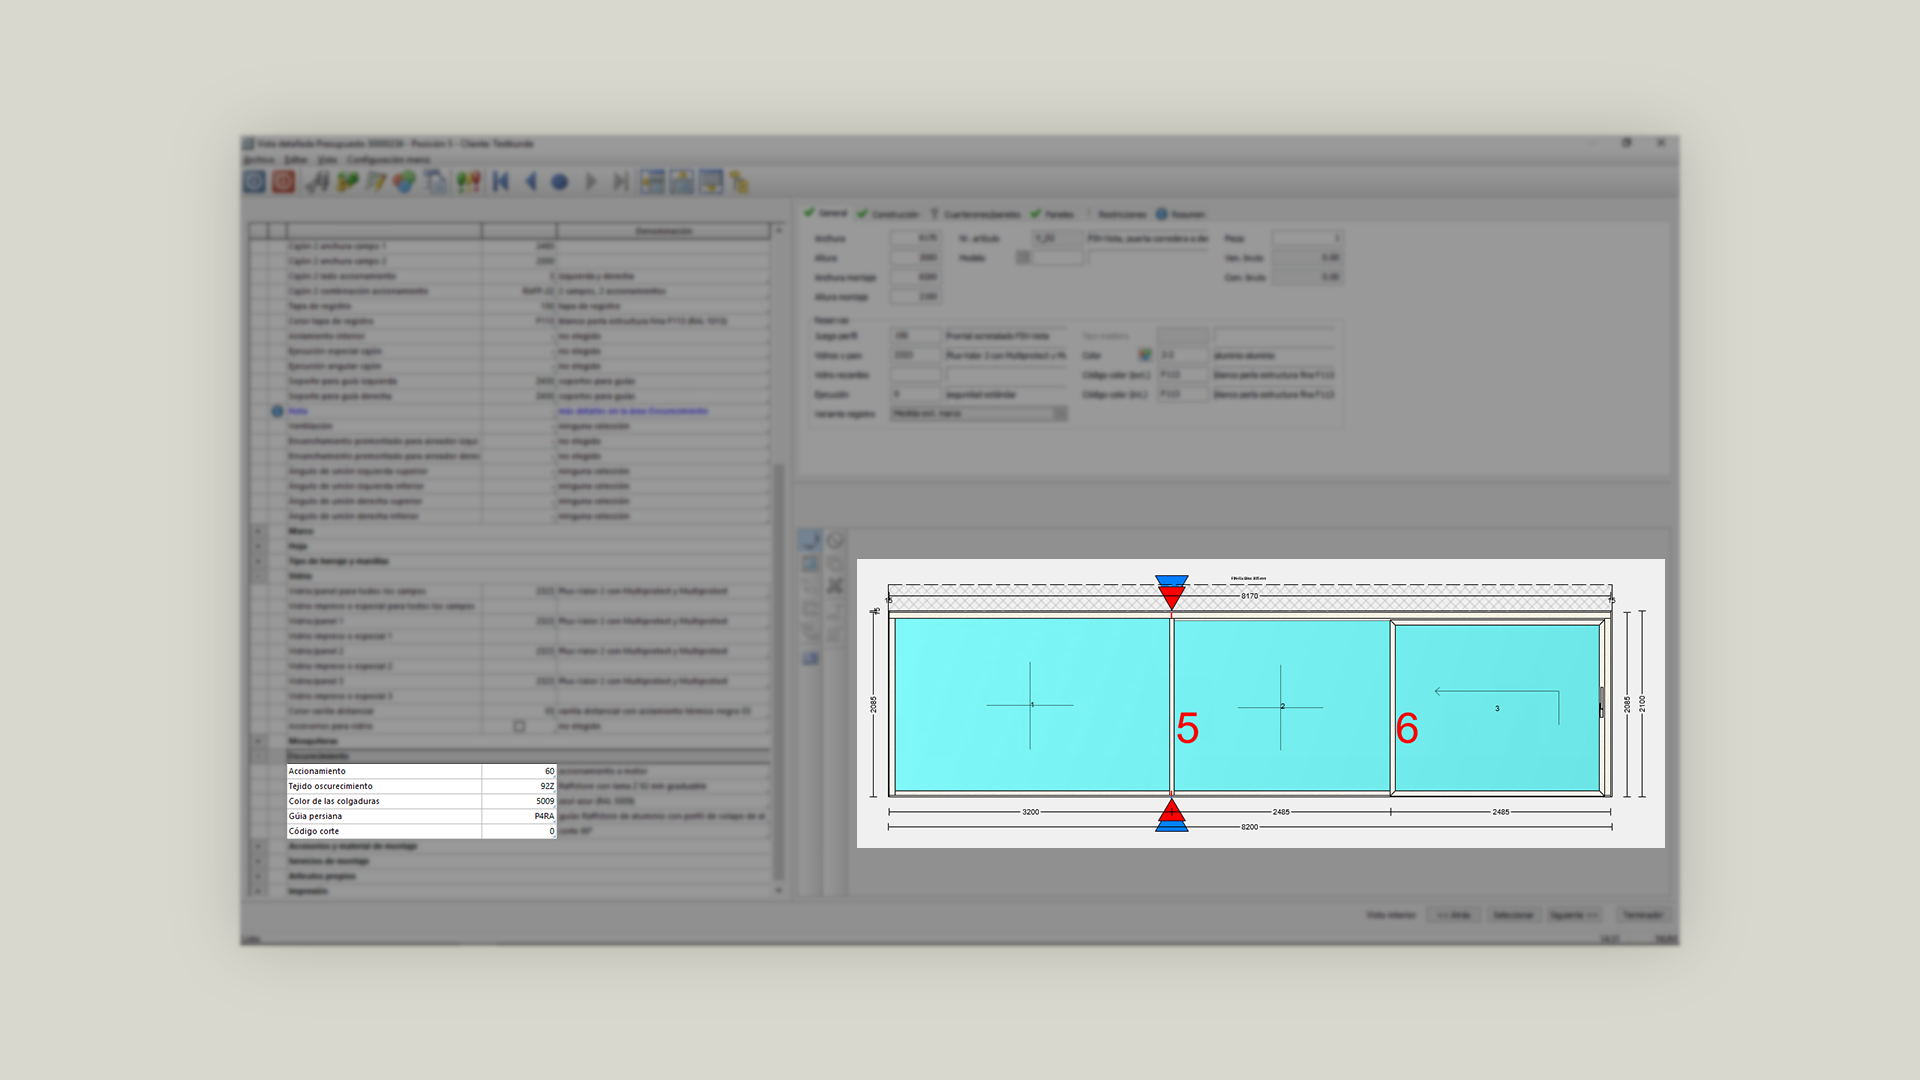Select the Color de las colgaduras value 5009

click(519, 801)
